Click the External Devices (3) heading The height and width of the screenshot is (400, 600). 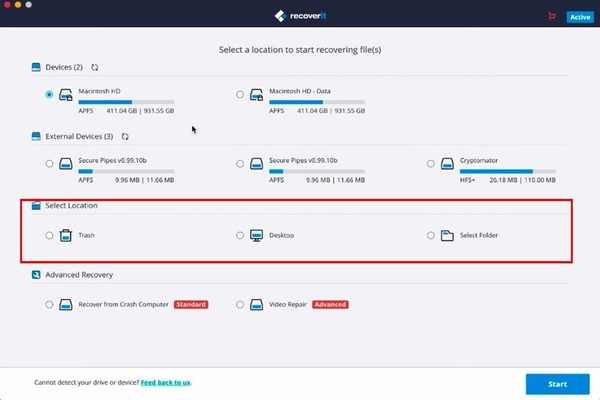[79, 137]
